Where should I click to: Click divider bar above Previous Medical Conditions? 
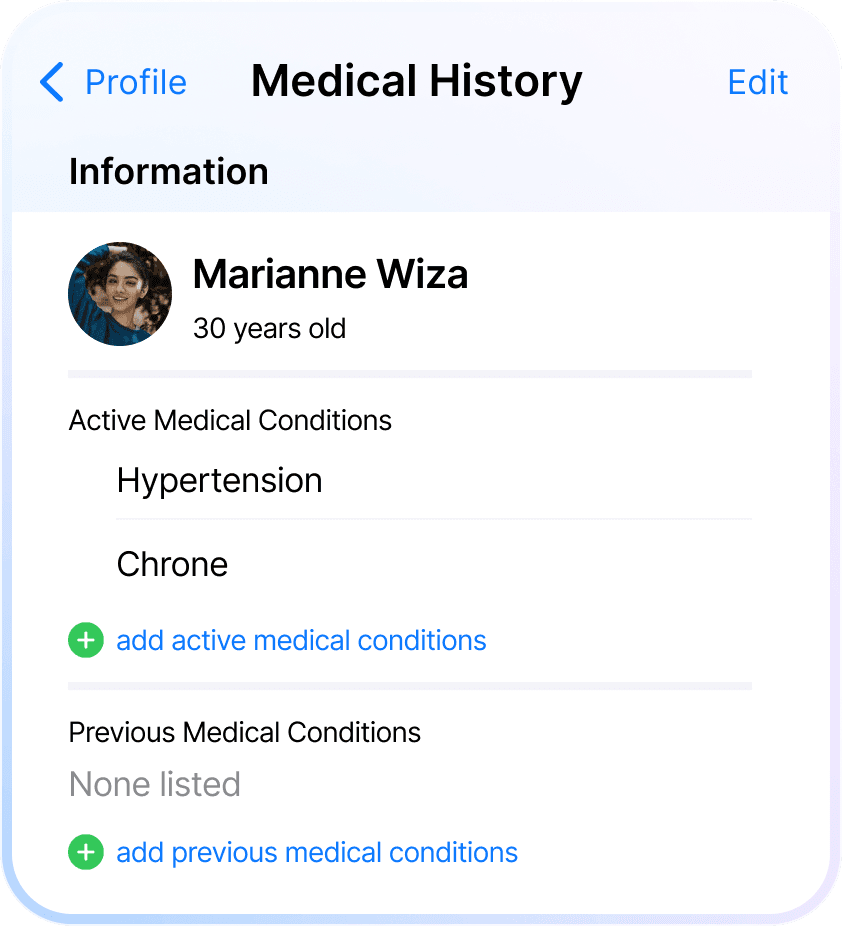coord(410,686)
